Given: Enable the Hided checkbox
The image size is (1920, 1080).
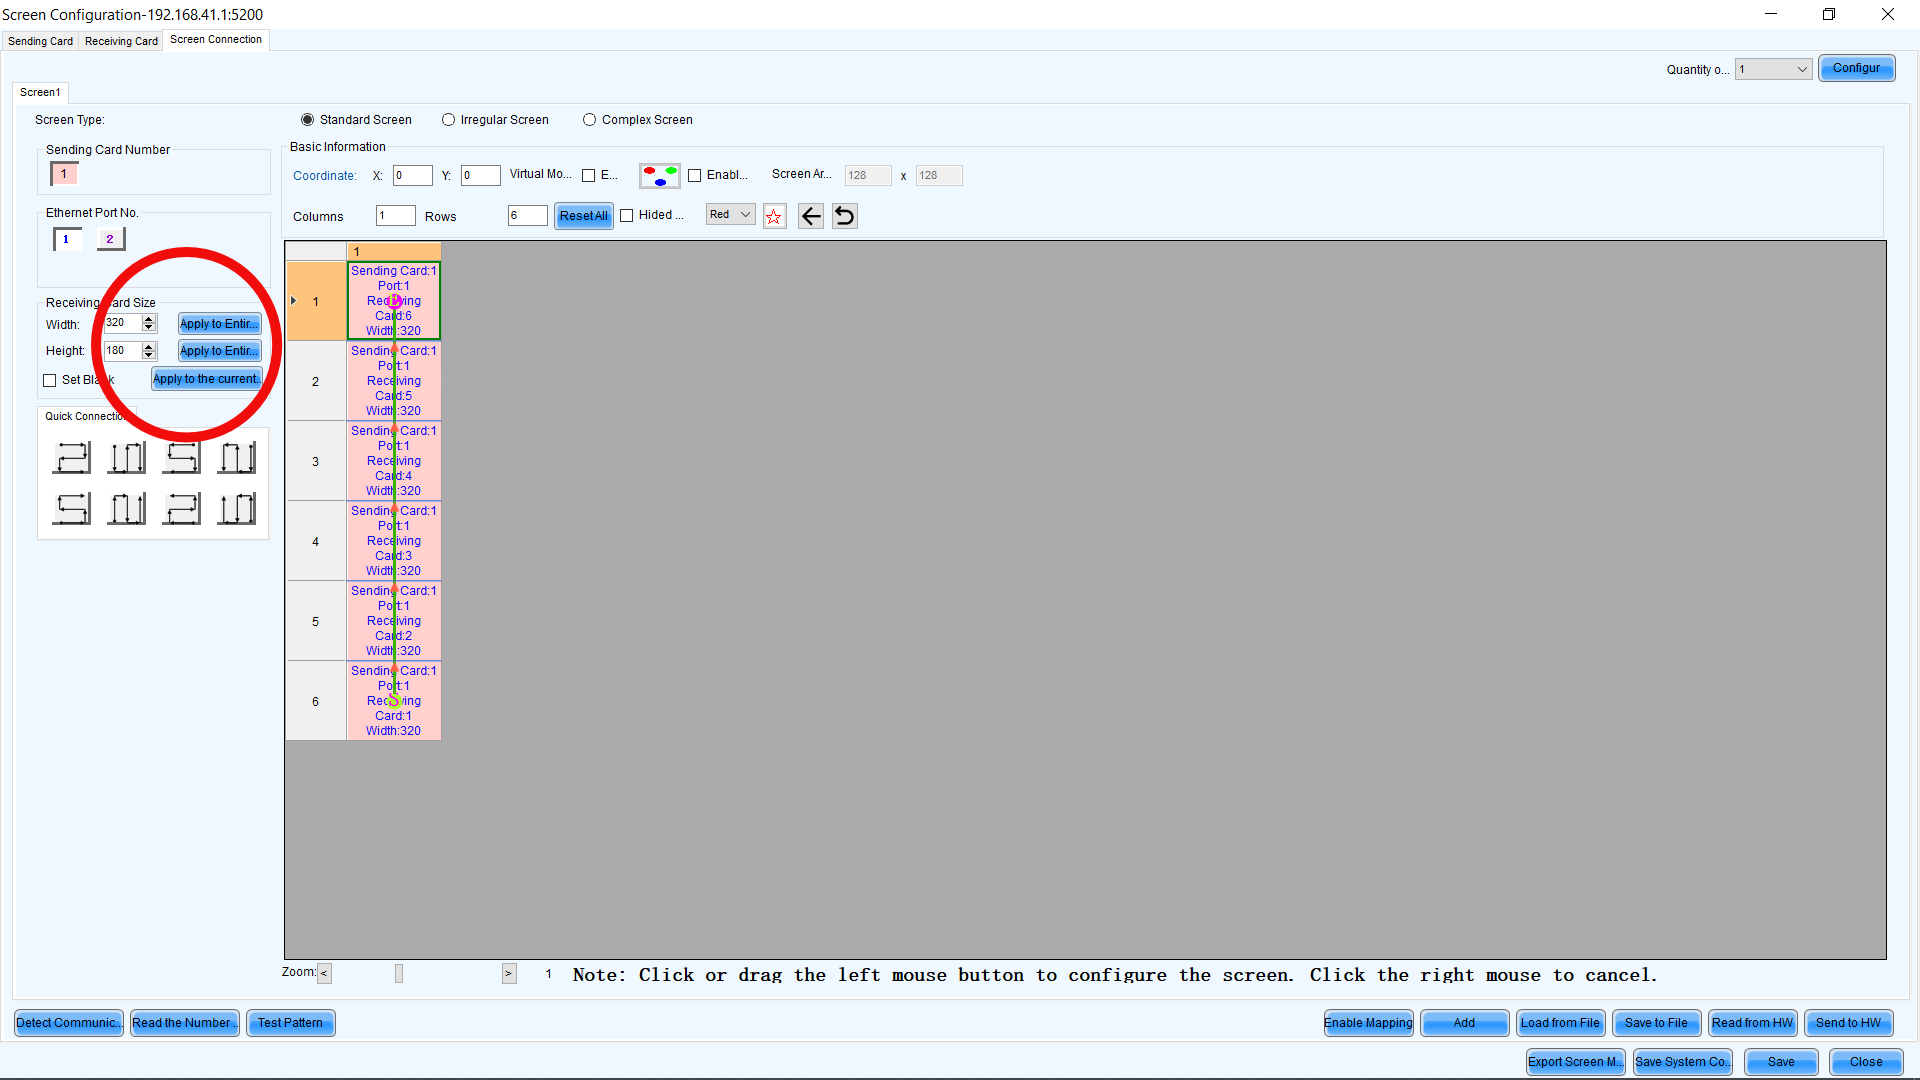Looking at the screenshot, I should 627,216.
